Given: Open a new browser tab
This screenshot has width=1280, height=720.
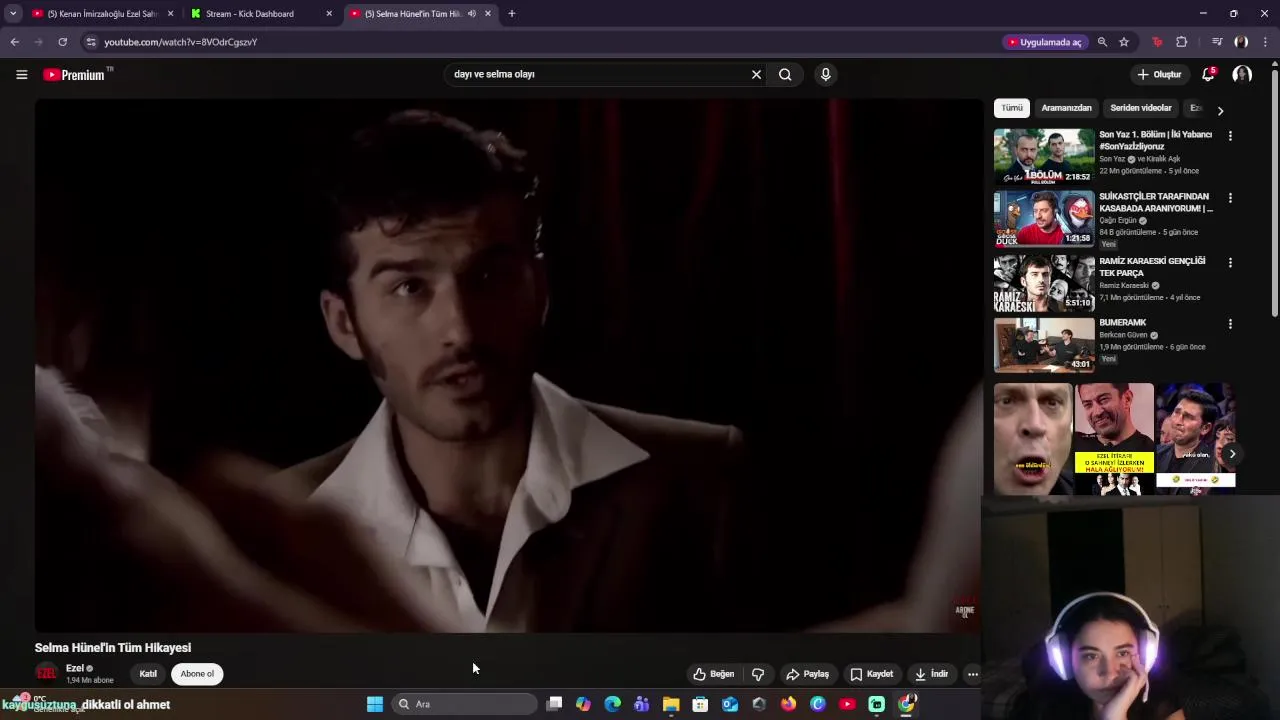Looking at the screenshot, I should 511,14.
